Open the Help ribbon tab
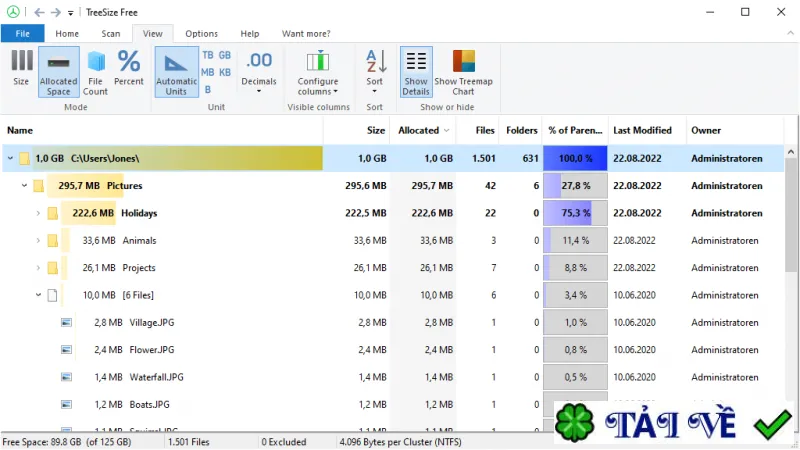This screenshot has height=450, width=800. tap(250, 34)
